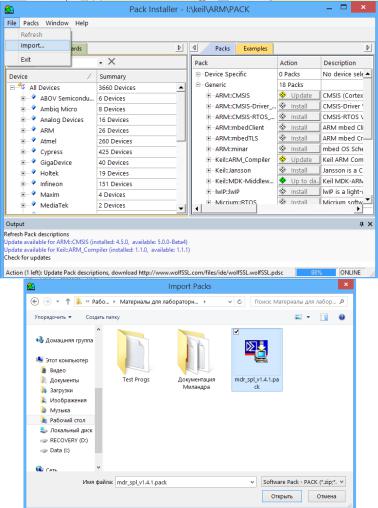Refresh the folder location
The image size is (378, 508).
click(x=239, y=302)
